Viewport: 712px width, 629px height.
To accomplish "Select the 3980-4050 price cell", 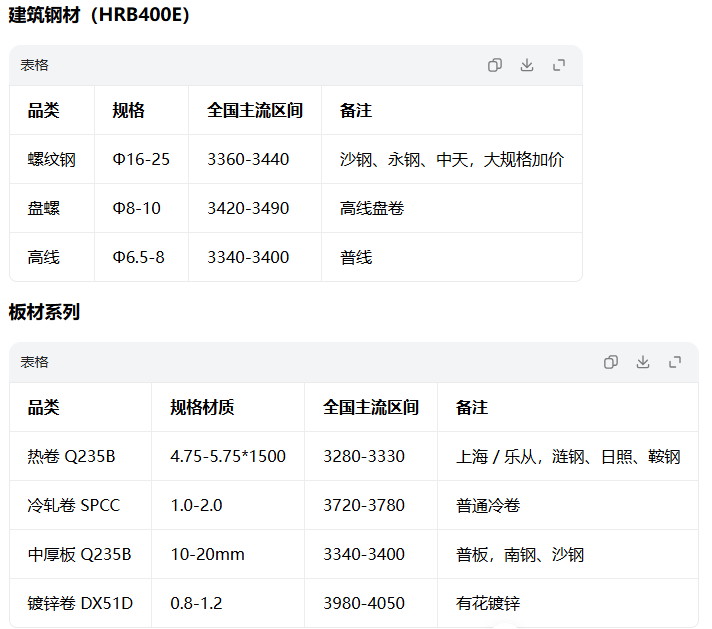I will 371,604.
